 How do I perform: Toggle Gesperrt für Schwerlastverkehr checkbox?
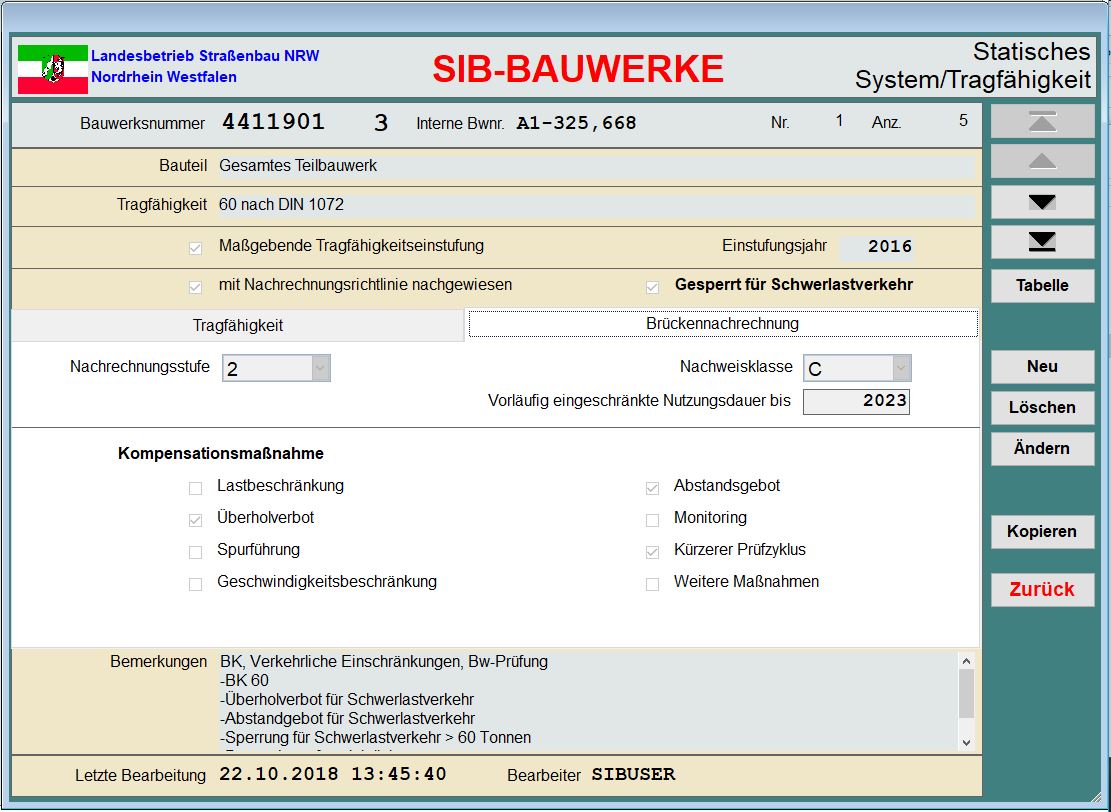coord(653,287)
